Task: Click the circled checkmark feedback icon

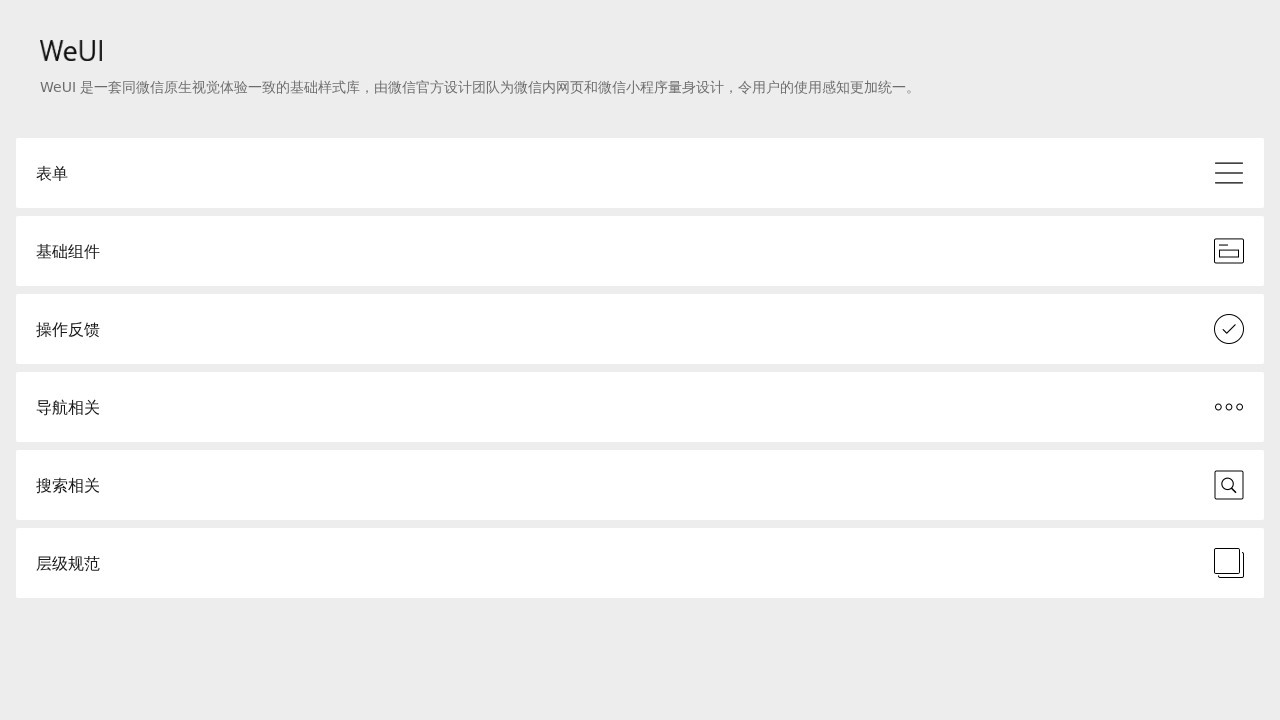Action: point(1229,329)
